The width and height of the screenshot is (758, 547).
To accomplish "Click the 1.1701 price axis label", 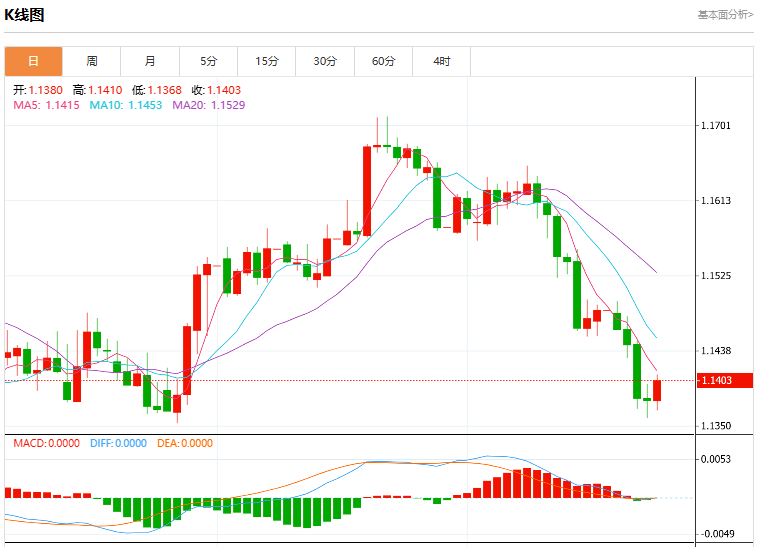I will coord(716,126).
